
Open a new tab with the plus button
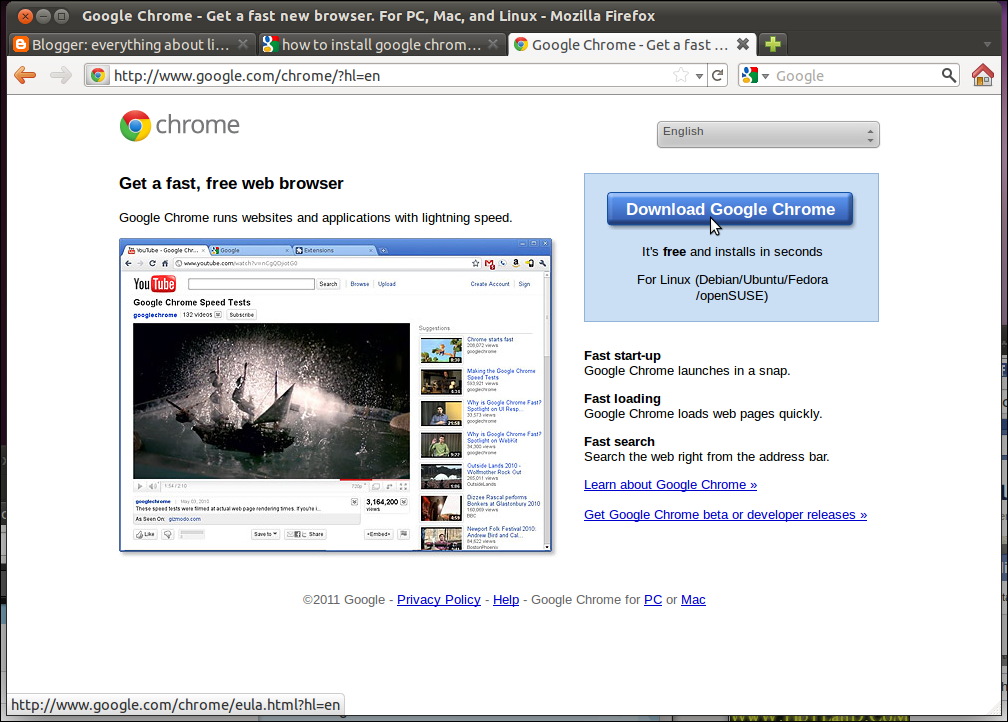pyautogui.click(x=773, y=44)
